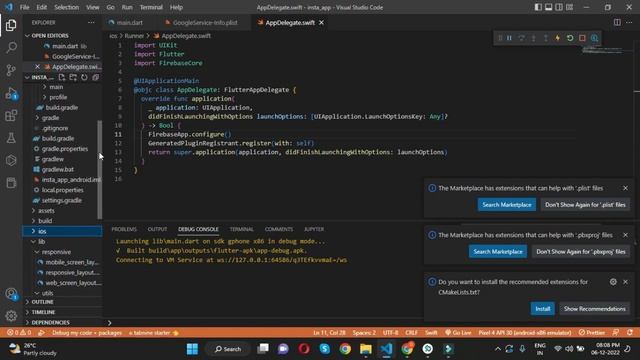The image size is (640, 360).
Task: Dismiss the .pbxproj marketplace notification
Action: pyautogui.click(x=625, y=235)
